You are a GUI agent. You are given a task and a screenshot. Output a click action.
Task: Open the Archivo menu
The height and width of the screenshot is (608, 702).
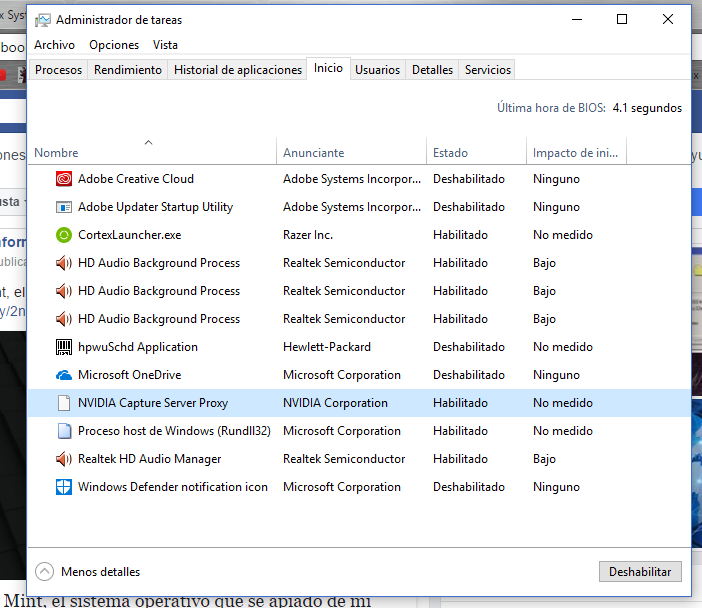pyautogui.click(x=55, y=45)
